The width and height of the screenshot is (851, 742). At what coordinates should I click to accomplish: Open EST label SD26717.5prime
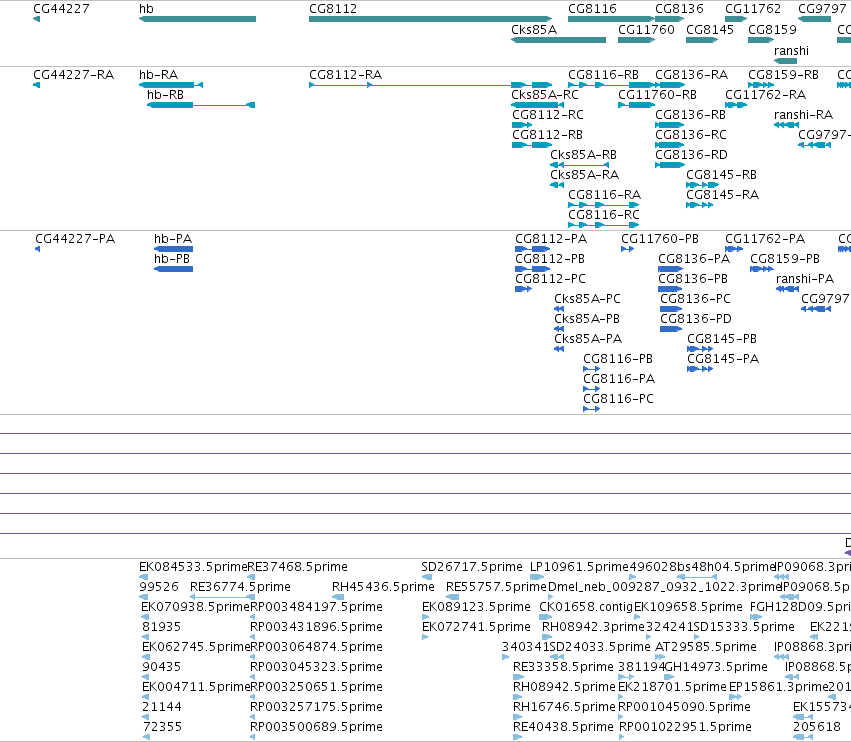click(x=472, y=567)
